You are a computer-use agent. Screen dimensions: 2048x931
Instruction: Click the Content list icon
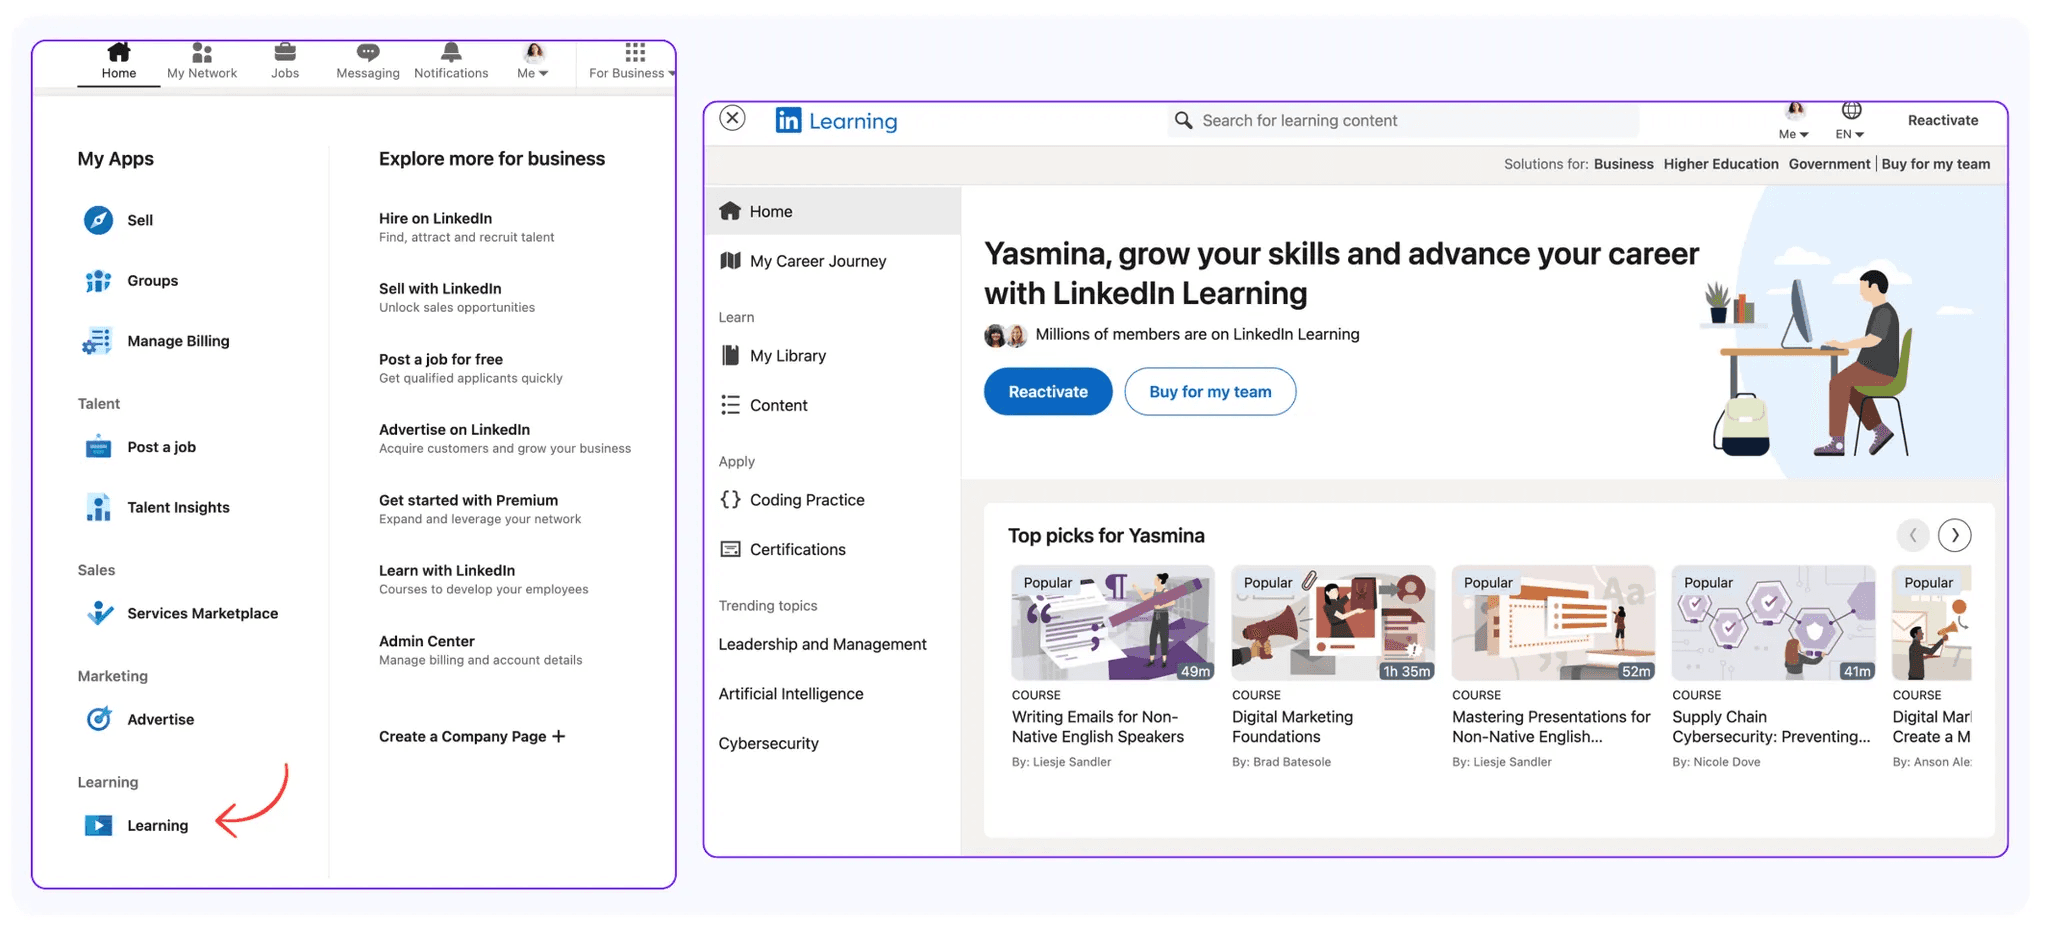[x=731, y=405]
